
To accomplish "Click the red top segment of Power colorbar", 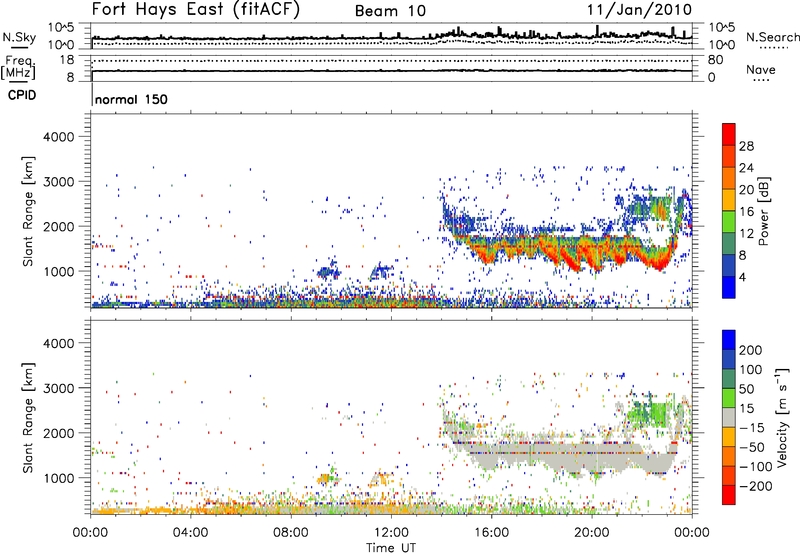I will coord(729,134).
